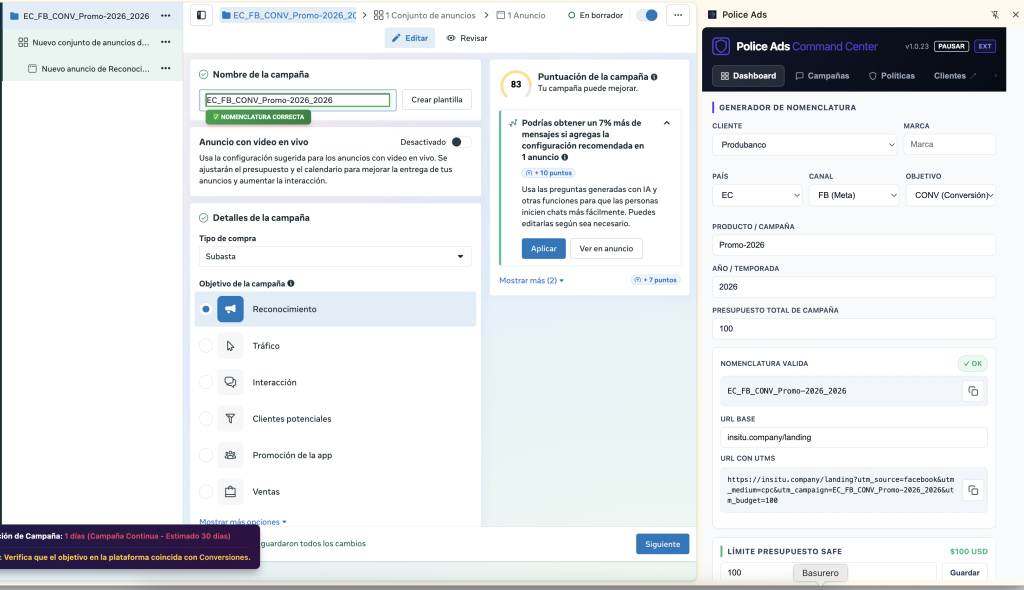Click the URL base field insitu.company/landing

(x=854, y=437)
